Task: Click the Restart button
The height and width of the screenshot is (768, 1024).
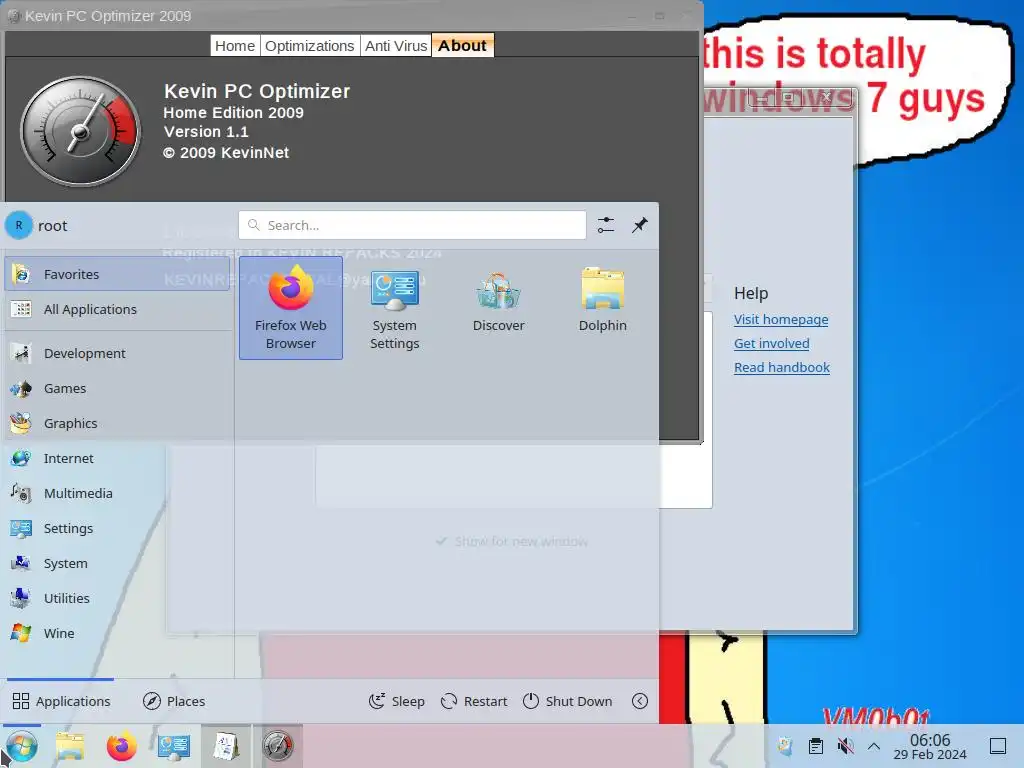Action: (474, 701)
